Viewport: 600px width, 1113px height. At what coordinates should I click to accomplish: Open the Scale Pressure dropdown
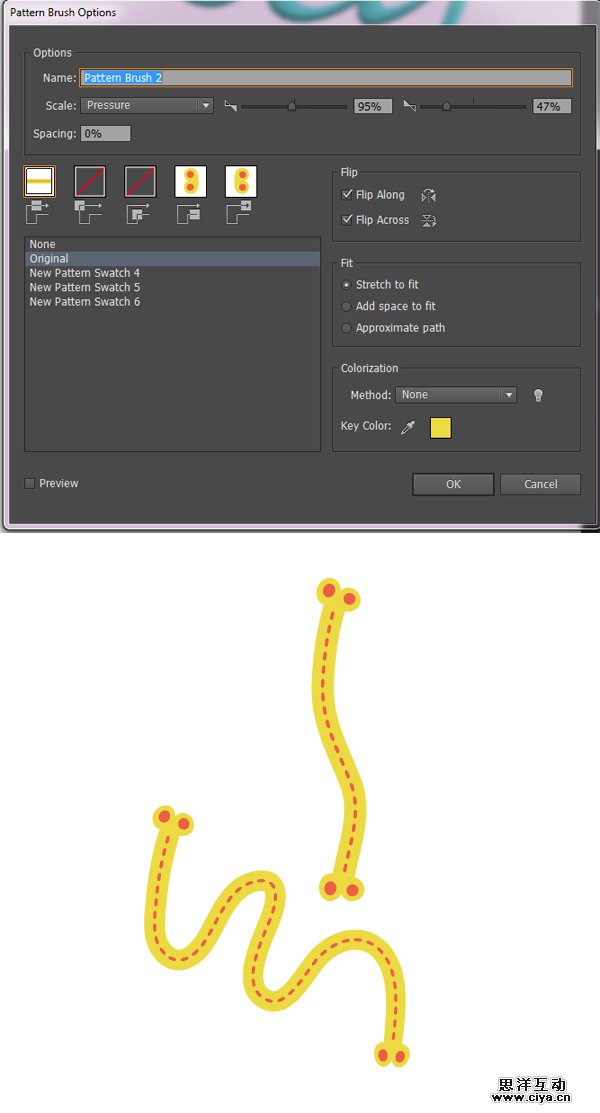point(147,106)
